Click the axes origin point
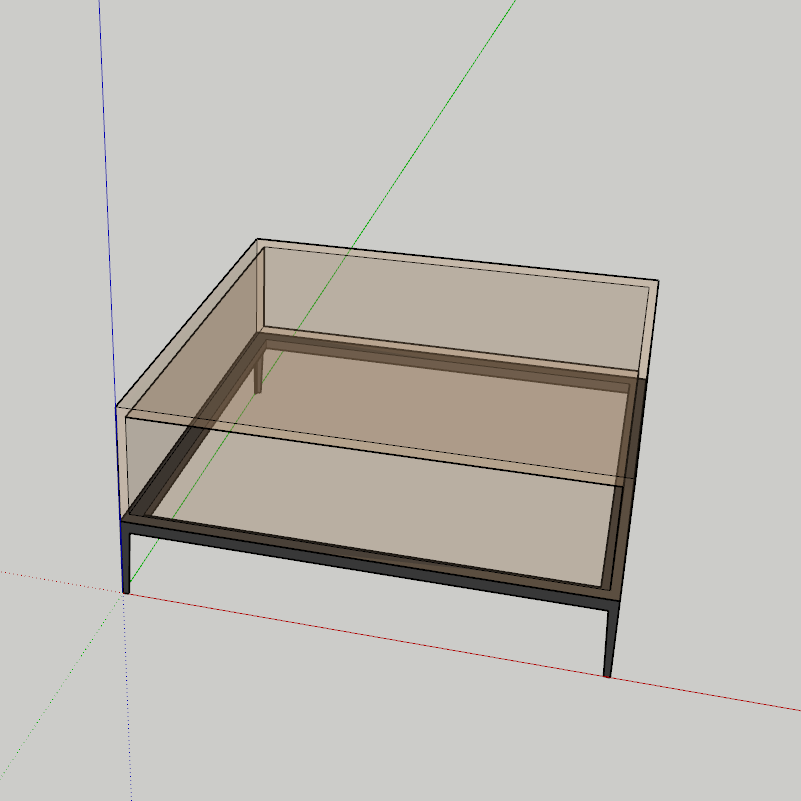801x801 pixels. [x=124, y=593]
